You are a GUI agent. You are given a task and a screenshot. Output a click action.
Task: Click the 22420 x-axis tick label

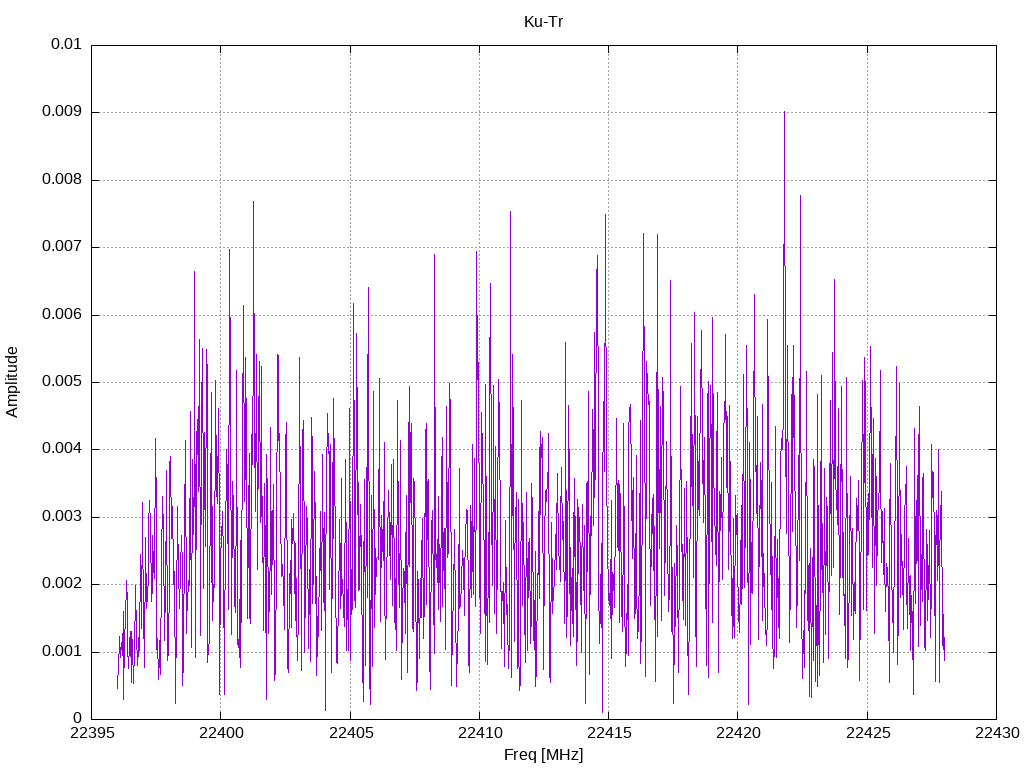click(x=739, y=733)
